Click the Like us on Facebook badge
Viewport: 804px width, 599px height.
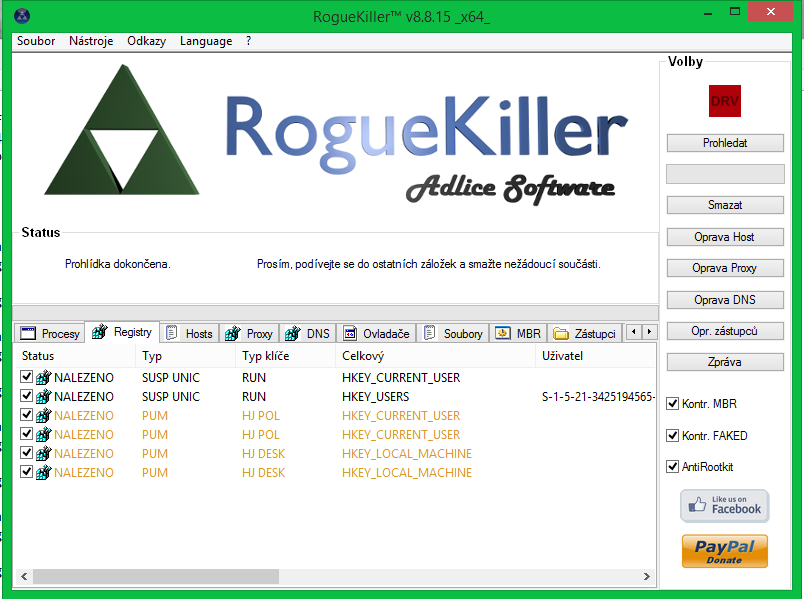coord(725,506)
